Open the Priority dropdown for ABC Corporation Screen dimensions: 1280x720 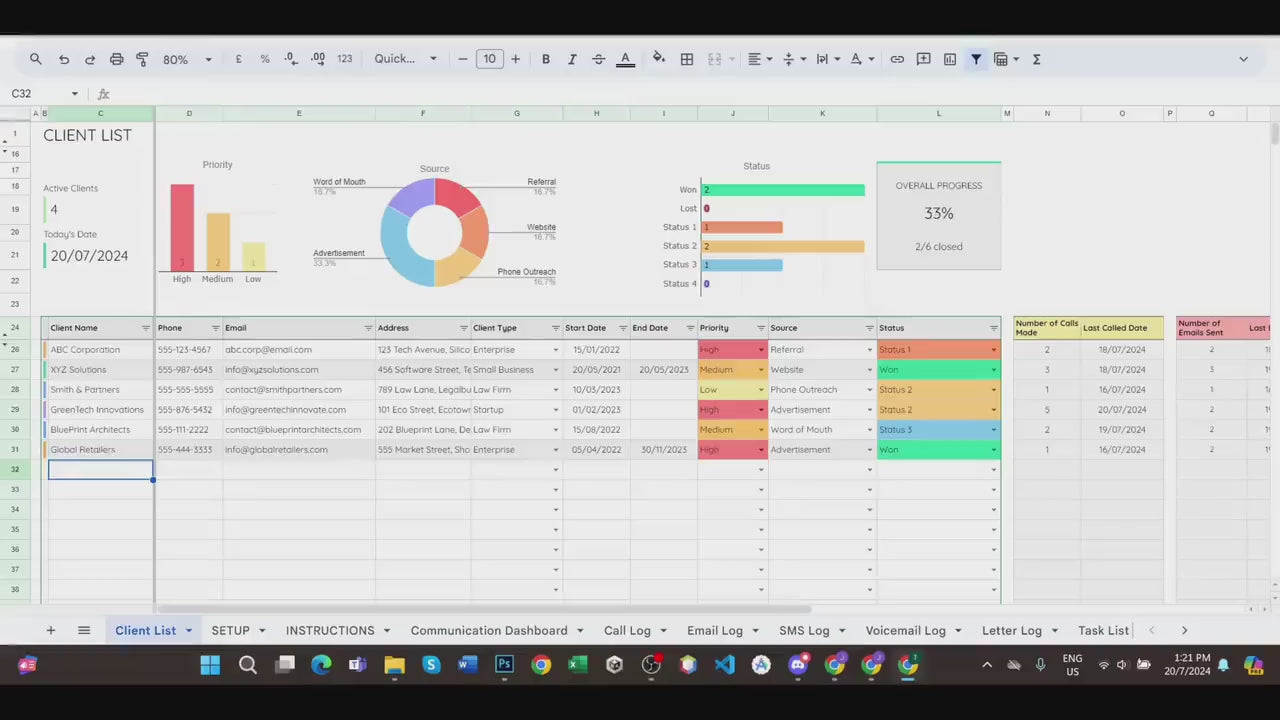pyautogui.click(x=761, y=350)
